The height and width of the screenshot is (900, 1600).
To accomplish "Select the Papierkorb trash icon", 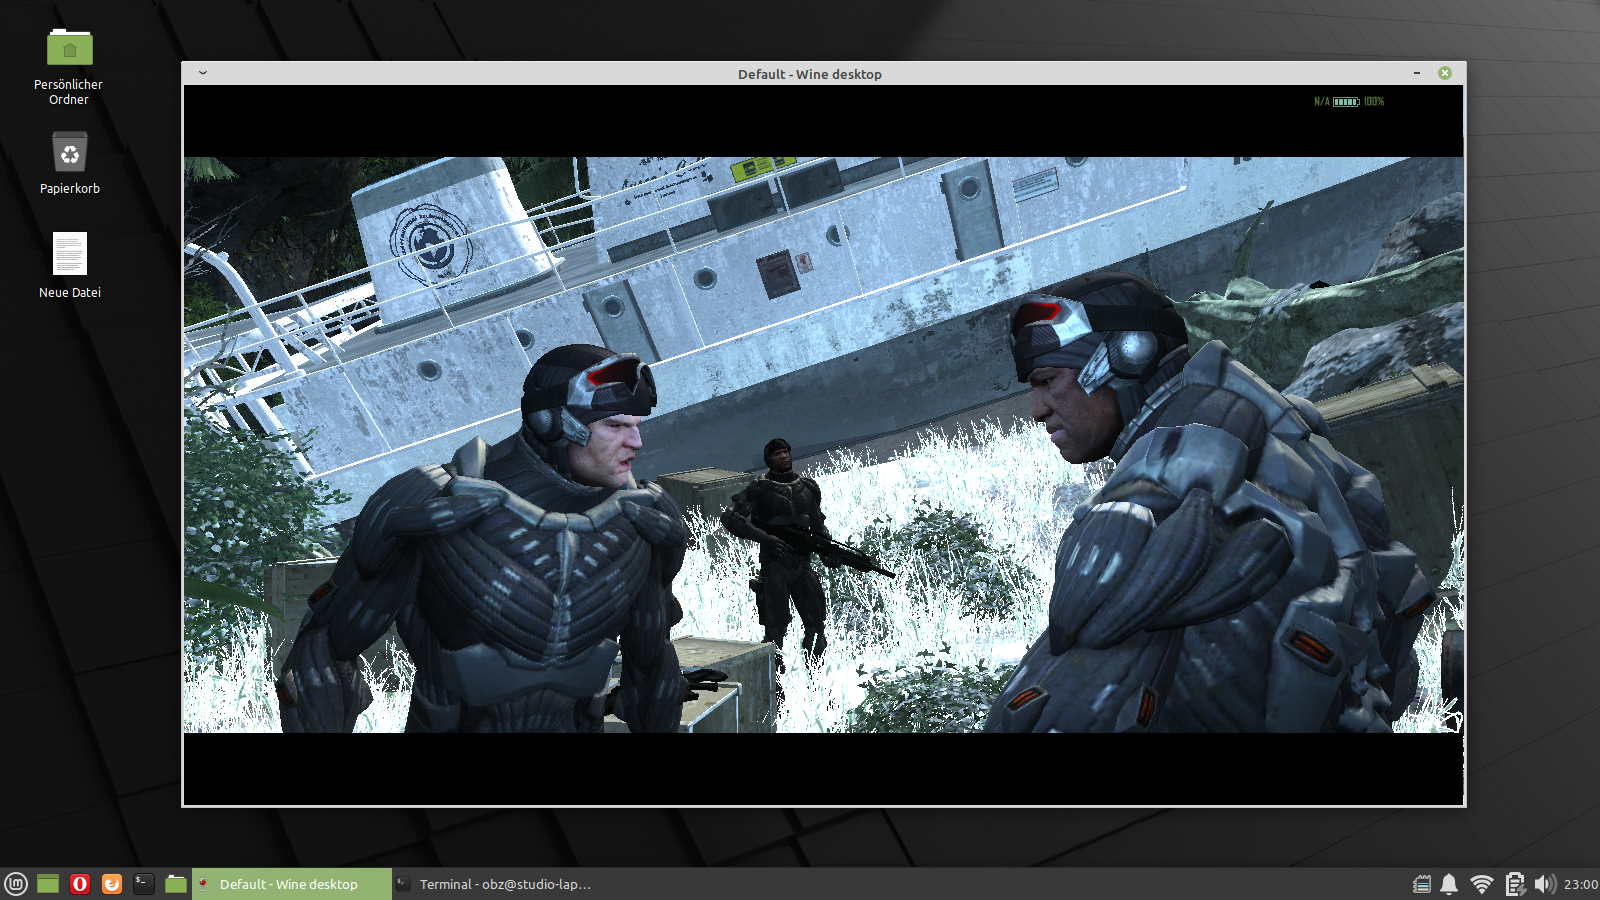I will pyautogui.click(x=70, y=163).
